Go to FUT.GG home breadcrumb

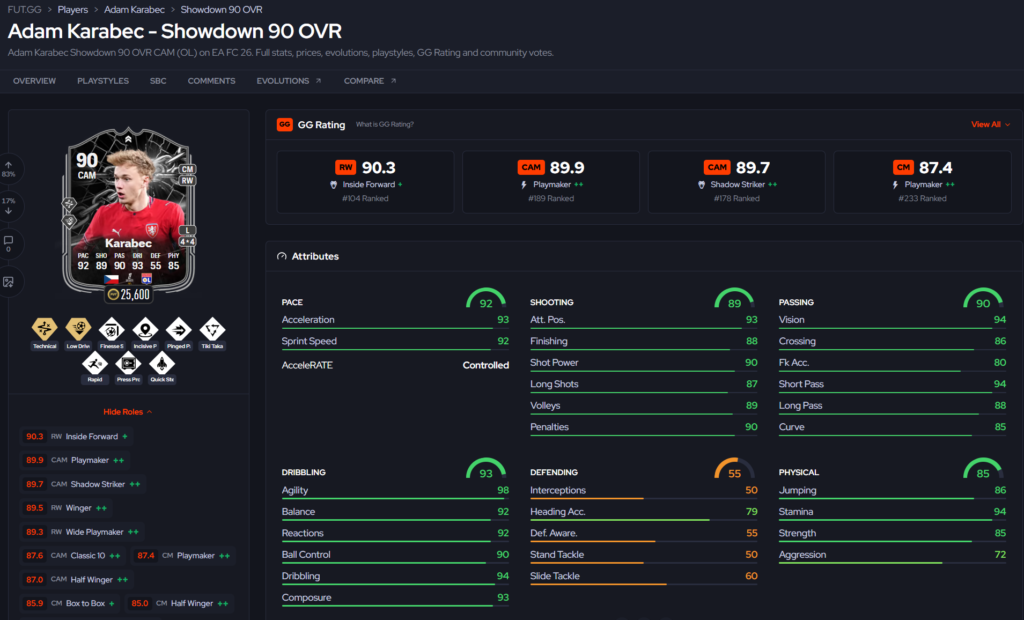click(x=25, y=10)
